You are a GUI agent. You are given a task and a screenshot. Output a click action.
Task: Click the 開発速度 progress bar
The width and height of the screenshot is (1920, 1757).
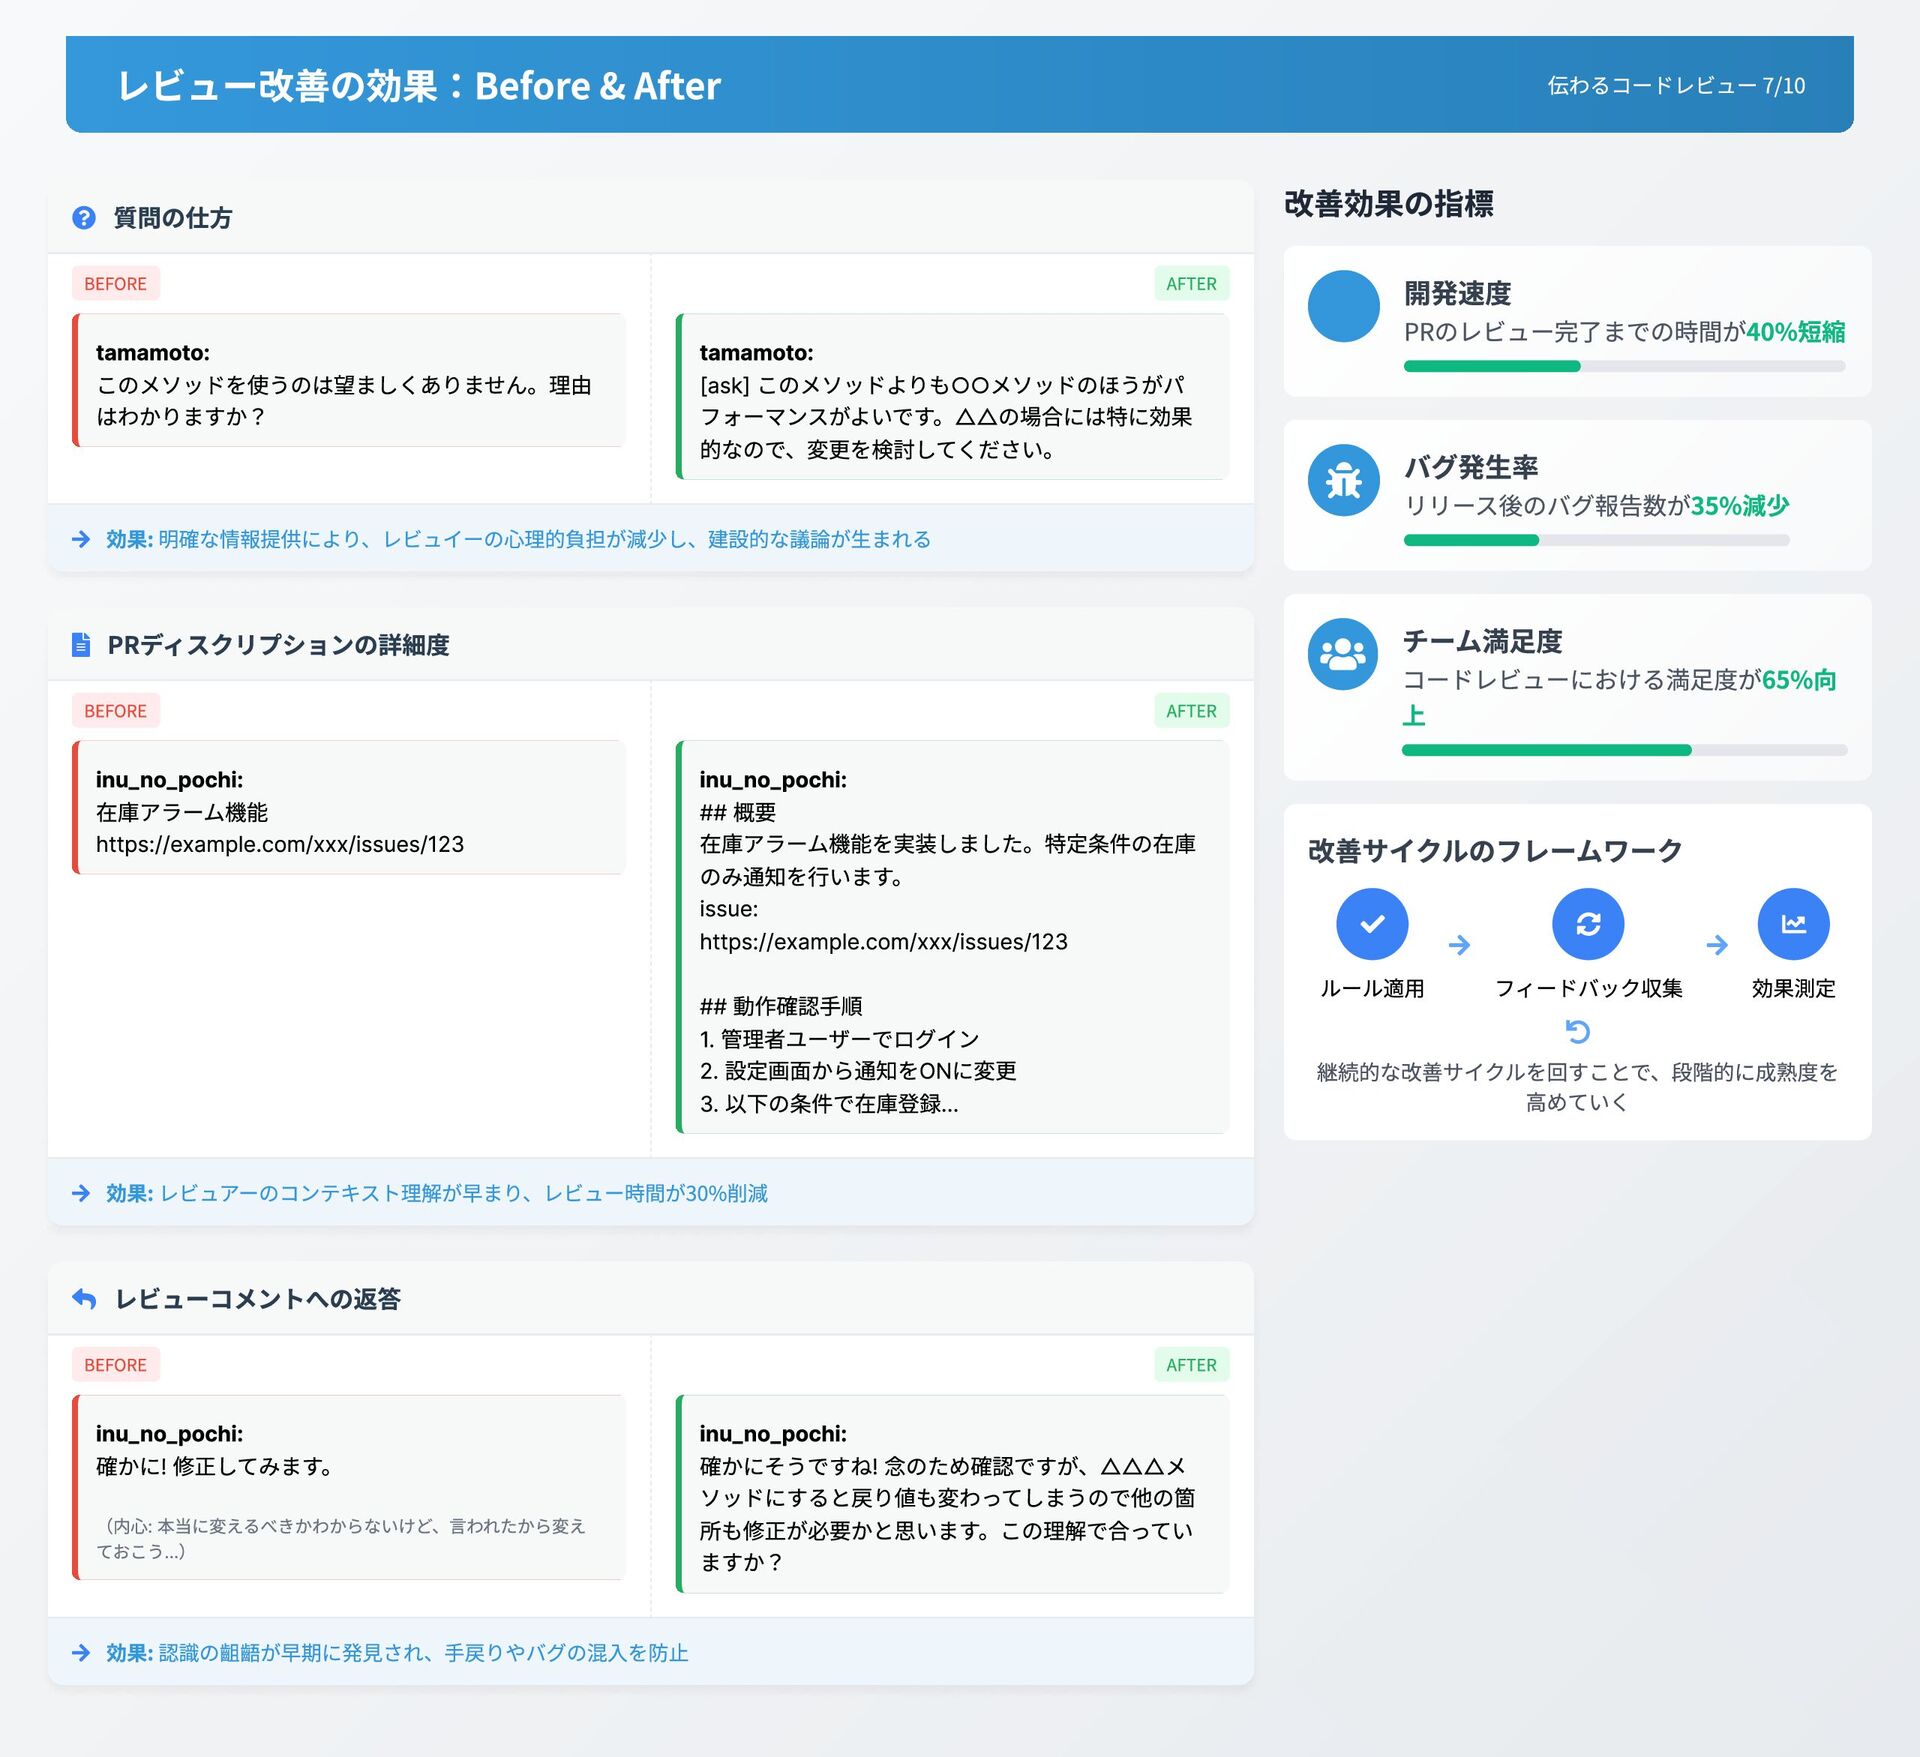(x=1623, y=367)
